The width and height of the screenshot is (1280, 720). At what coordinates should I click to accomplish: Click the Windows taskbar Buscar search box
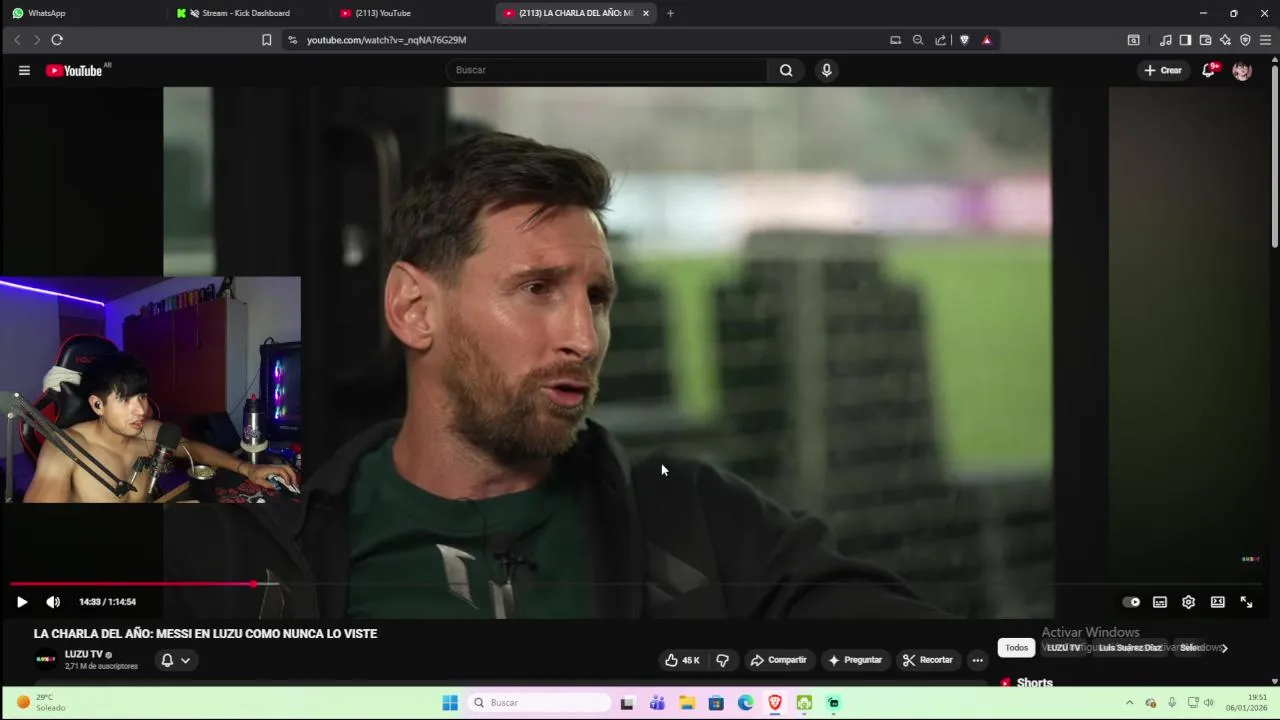tap(540, 703)
